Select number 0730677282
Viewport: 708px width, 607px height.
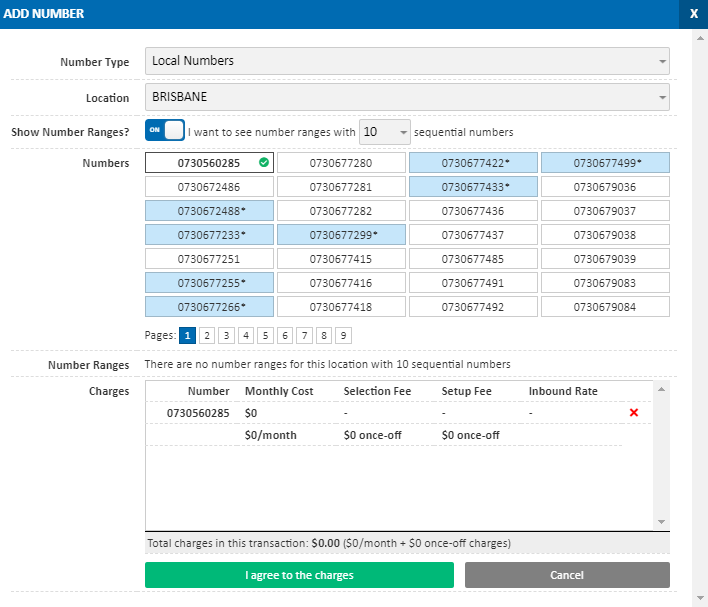[341, 210]
